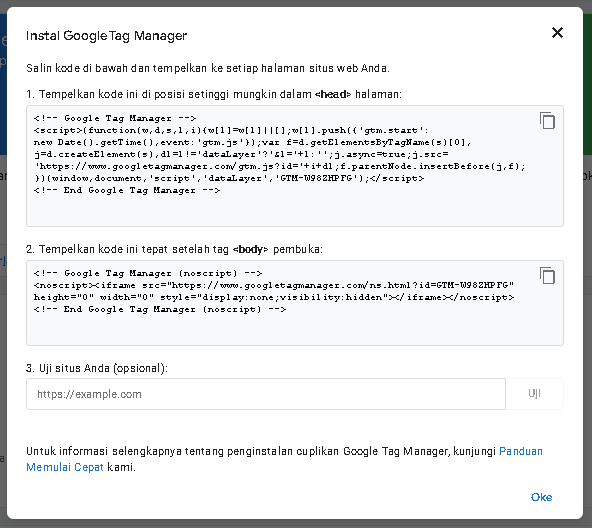Image resolution: width=592 pixels, height=528 pixels.
Task: Click the 'height="0" width="0"' code line
Action: (274, 297)
